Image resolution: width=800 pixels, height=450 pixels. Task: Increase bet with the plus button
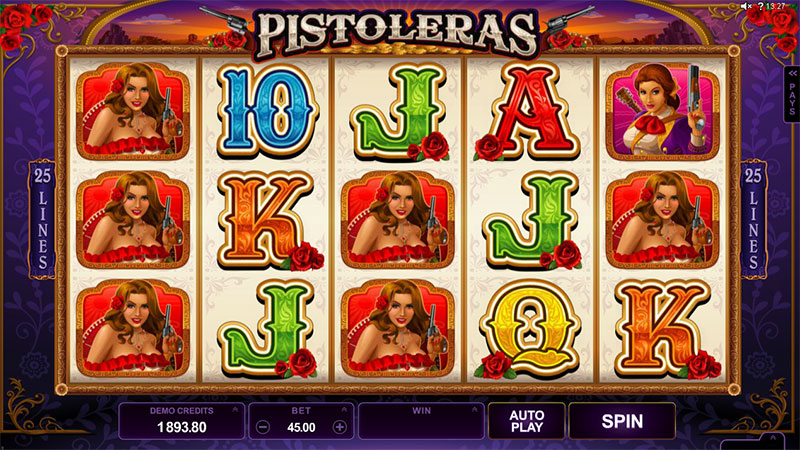pyautogui.click(x=340, y=427)
